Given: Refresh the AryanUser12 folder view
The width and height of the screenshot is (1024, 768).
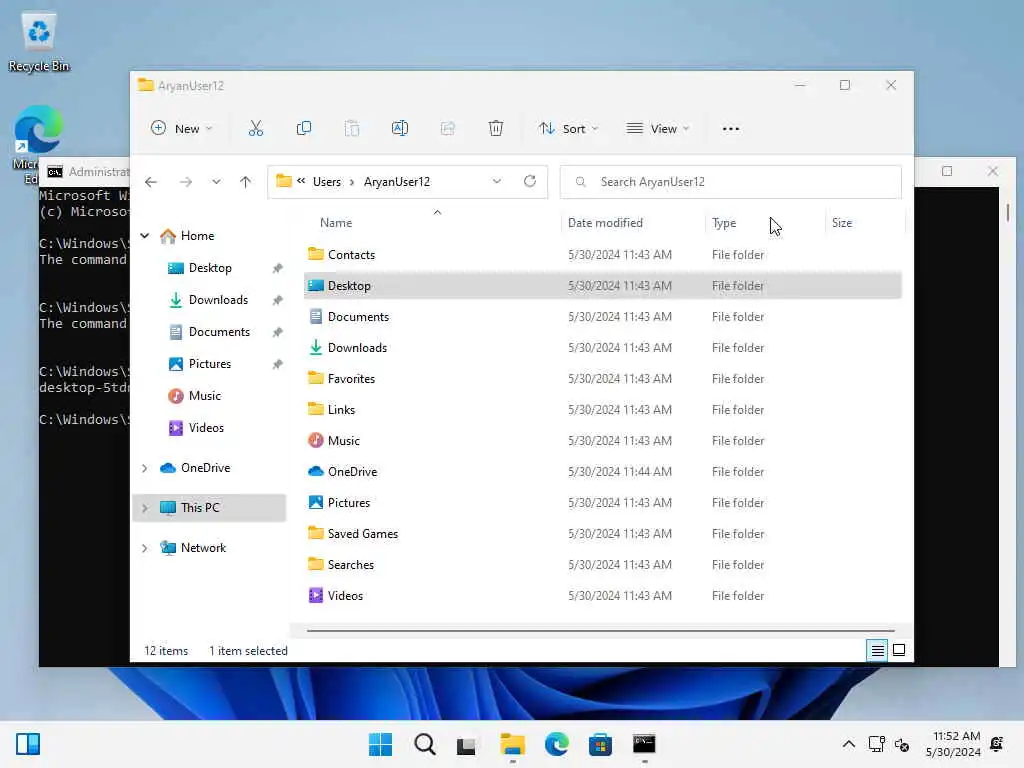Looking at the screenshot, I should pos(530,182).
